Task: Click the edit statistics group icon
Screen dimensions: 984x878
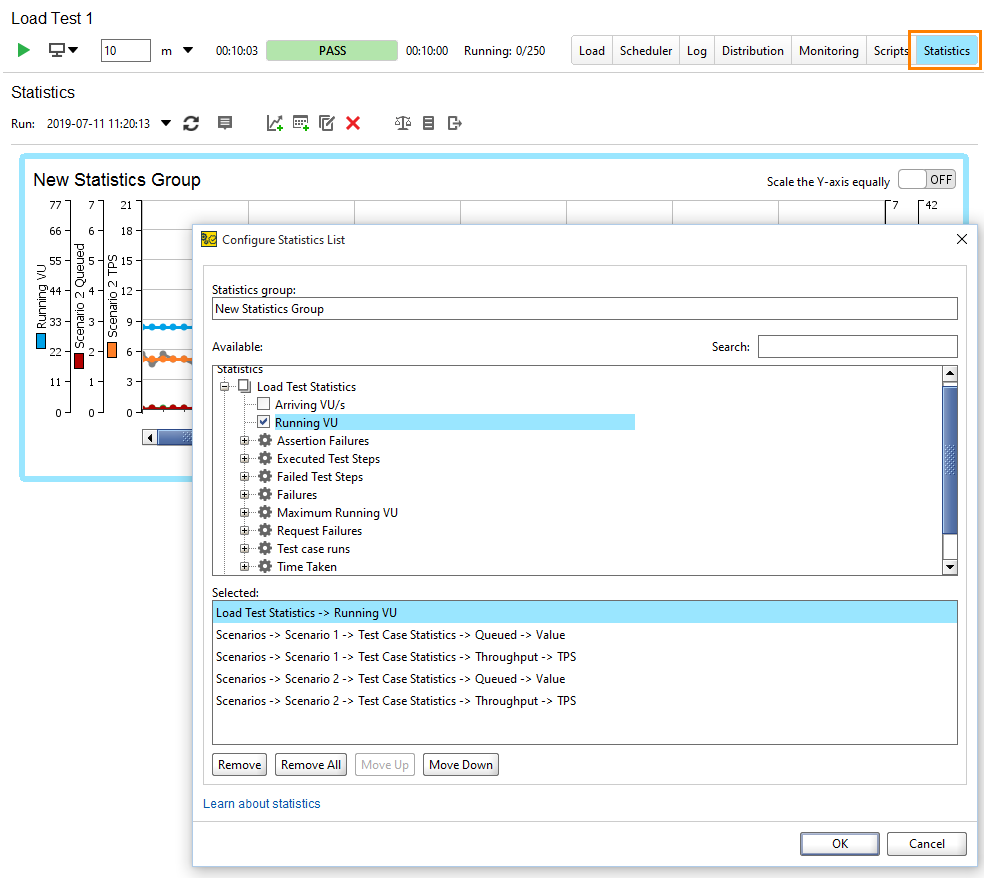Action: click(326, 122)
